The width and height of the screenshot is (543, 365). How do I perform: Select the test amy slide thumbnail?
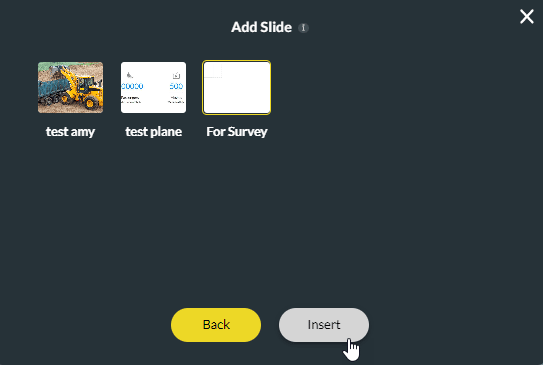pyautogui.click(x=70, y=87)
